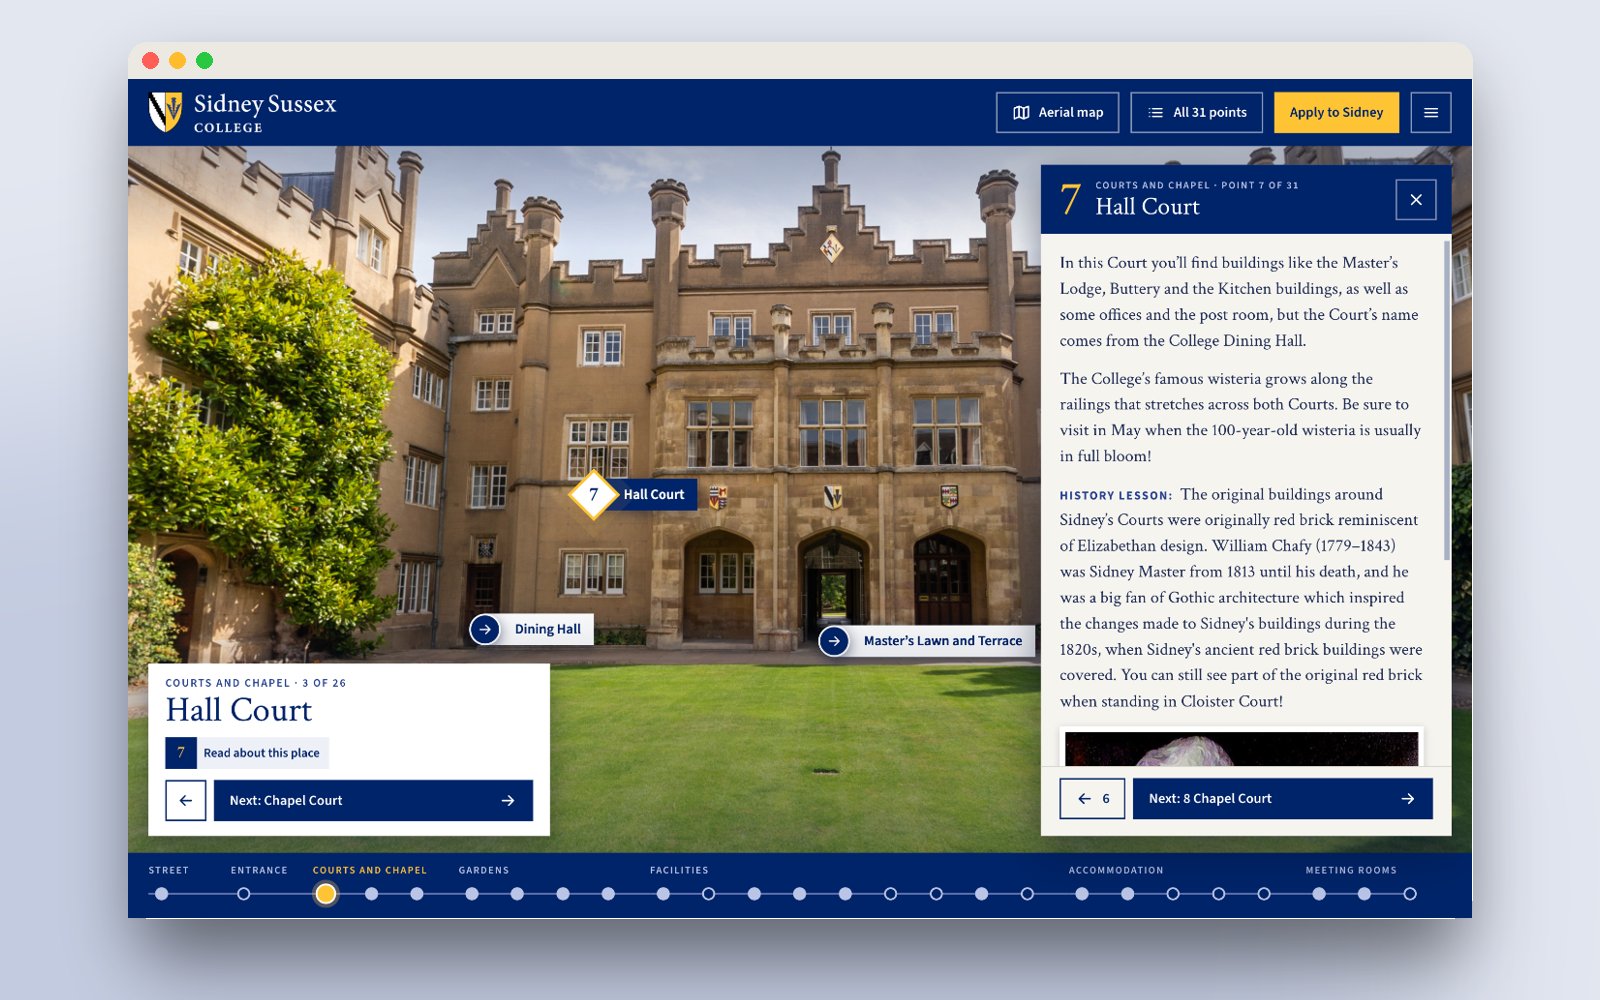Screen dimensions: 1600x1000
Task: Click the image thumbnail at the panel bottom
Action: 1241,748
